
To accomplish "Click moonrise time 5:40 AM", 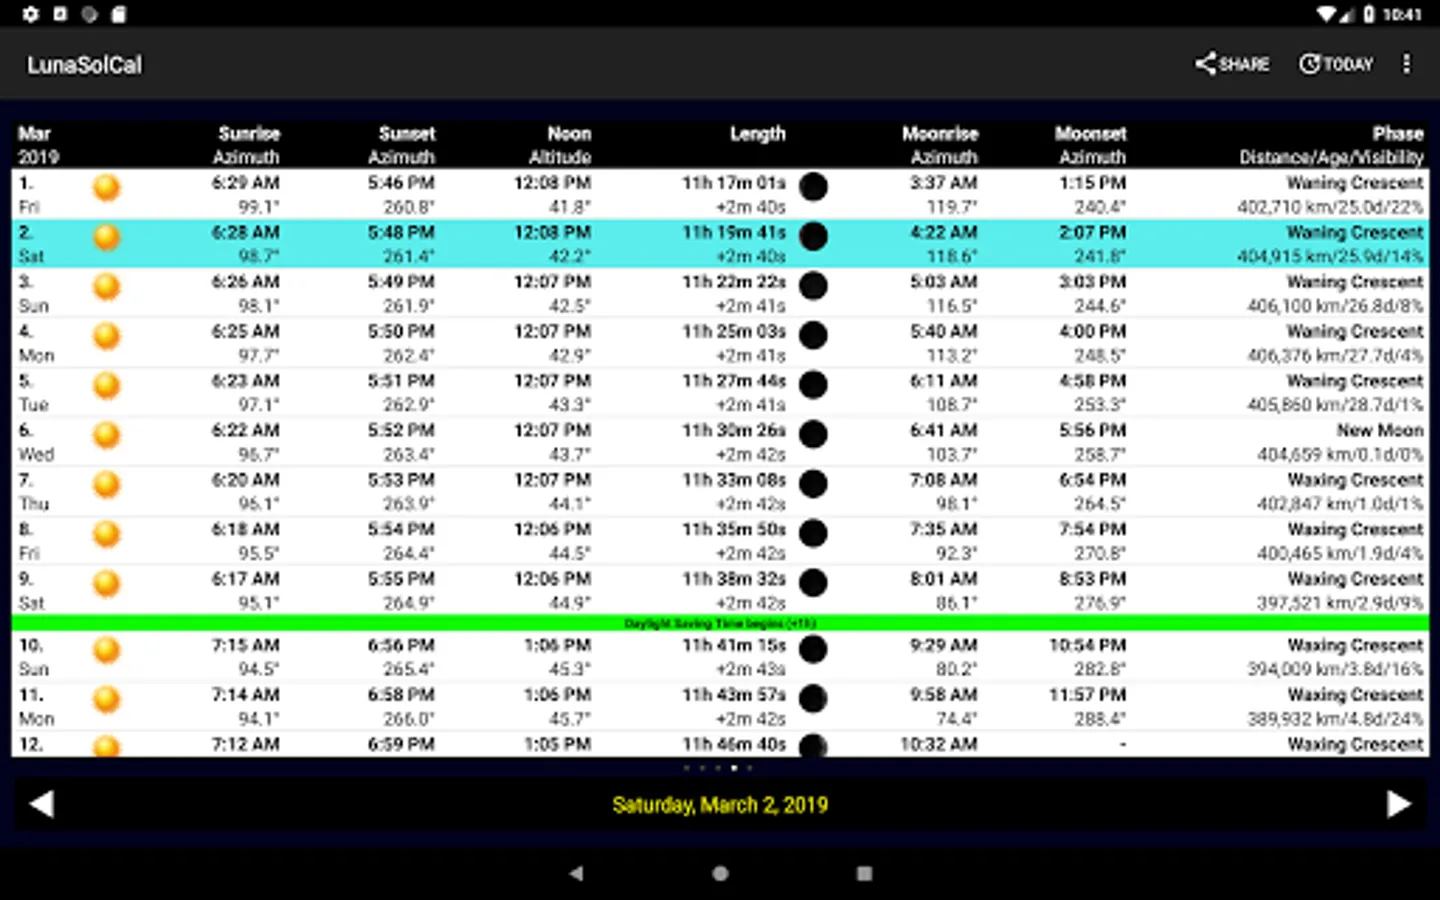I will (943, 331).
